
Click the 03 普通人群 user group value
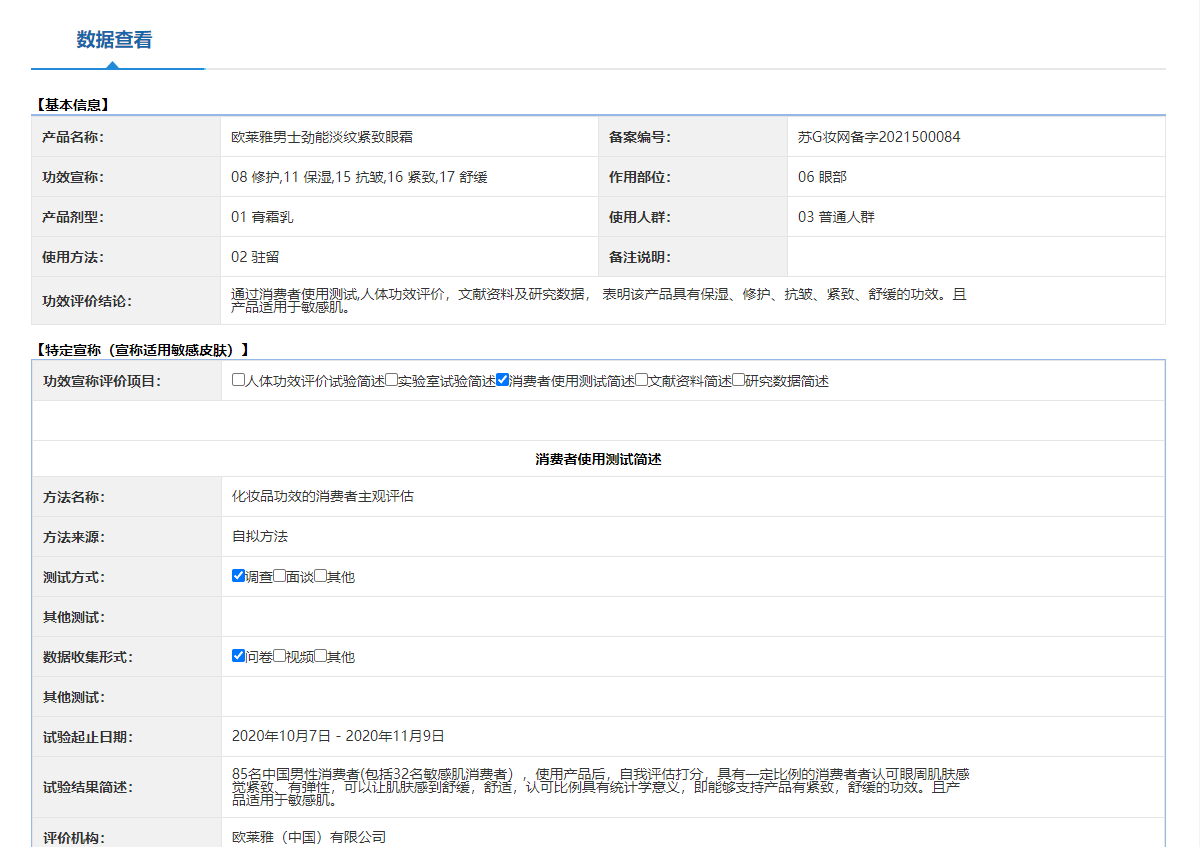836,217
